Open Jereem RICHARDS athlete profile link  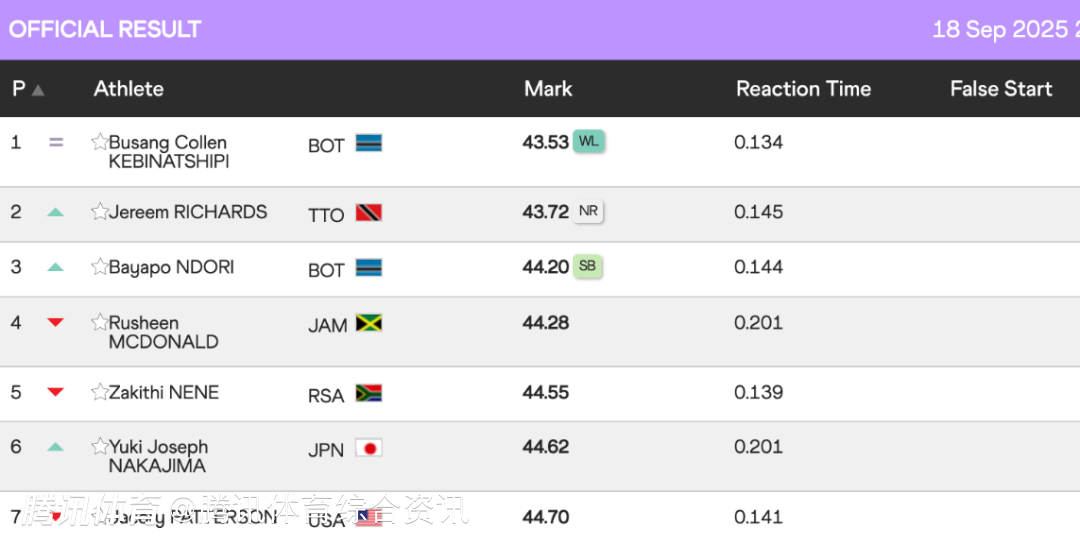[188, 212]
